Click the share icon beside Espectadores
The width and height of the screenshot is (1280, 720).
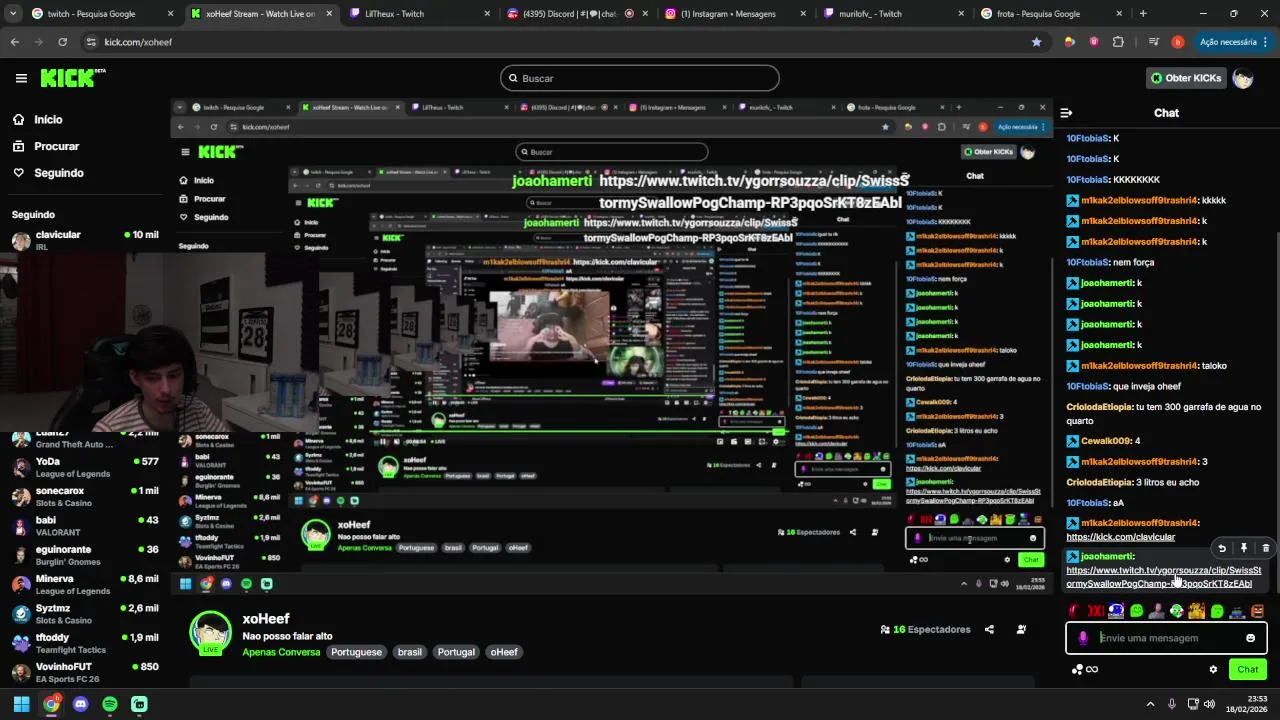989,630
